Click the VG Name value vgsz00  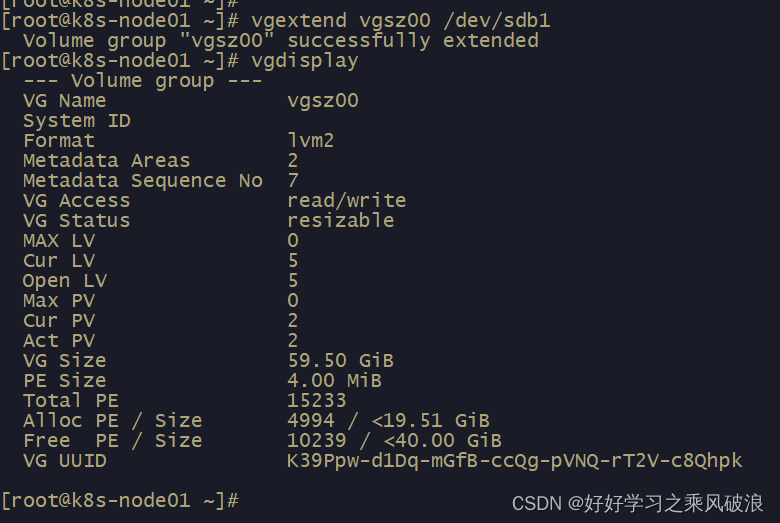pyautogui.click(x=322, y=100)
